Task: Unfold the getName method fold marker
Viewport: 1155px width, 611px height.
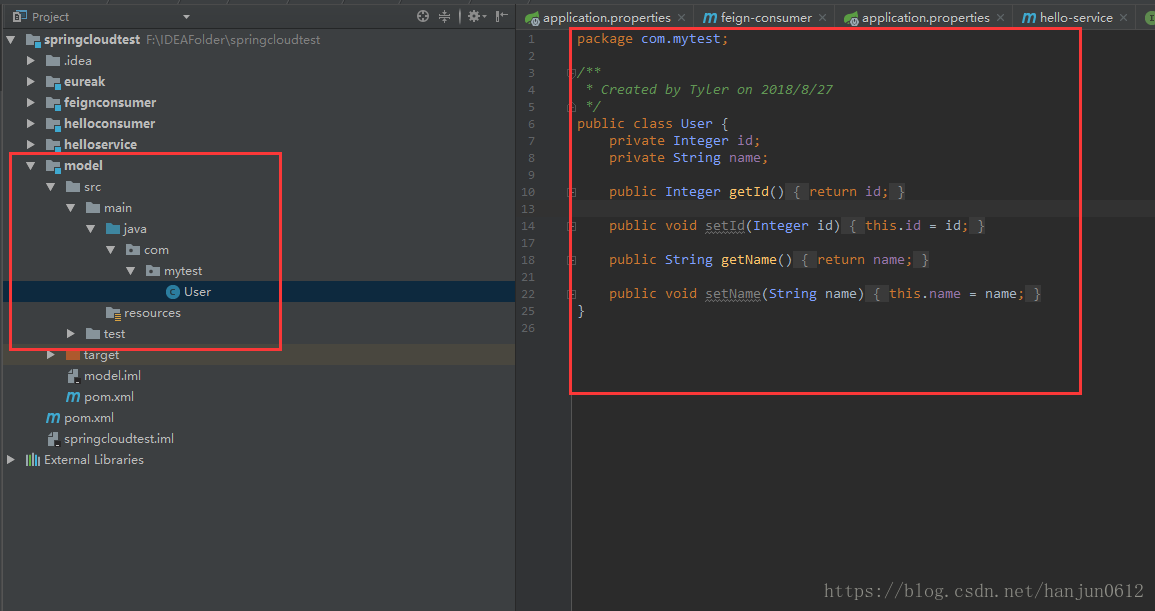Action: 571,260
